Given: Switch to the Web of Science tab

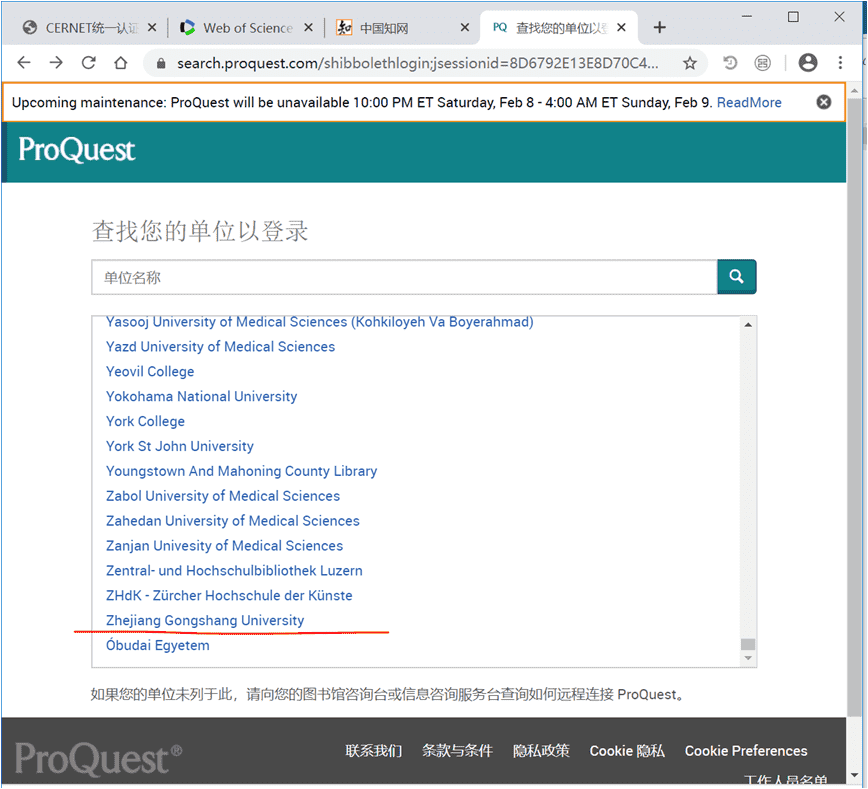Looking at the screenshot, I should click(x=247, y=28).
